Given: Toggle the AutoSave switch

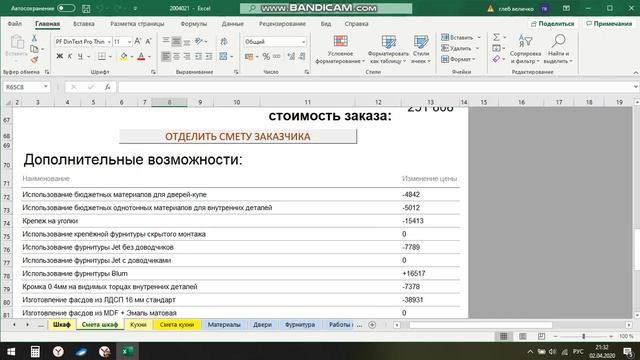Looking at the screenshot, I should pos(66,8).
